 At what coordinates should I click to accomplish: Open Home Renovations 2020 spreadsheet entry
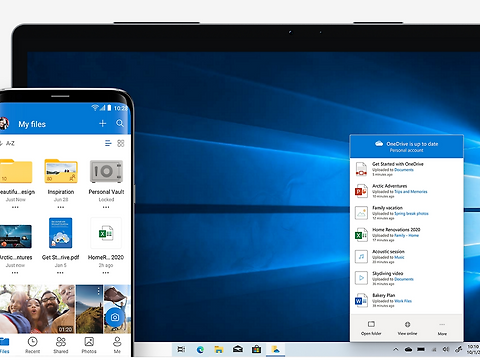(x=407, y=235)
